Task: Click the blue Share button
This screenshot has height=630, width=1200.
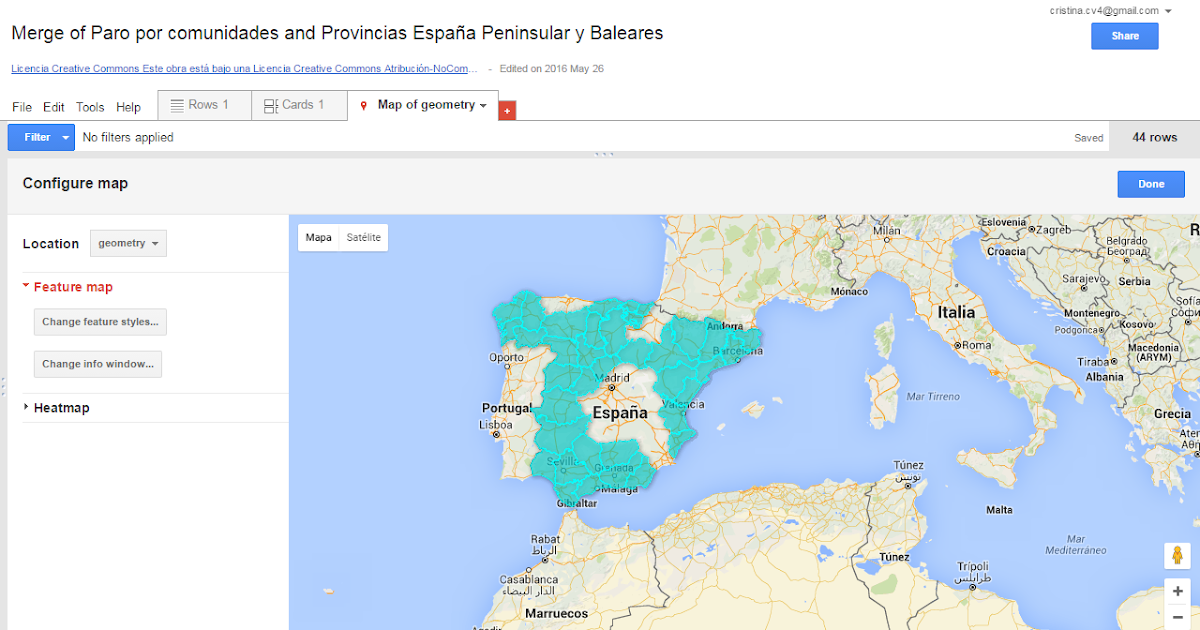Action: pyautogui.click(x=1124, y=35)
